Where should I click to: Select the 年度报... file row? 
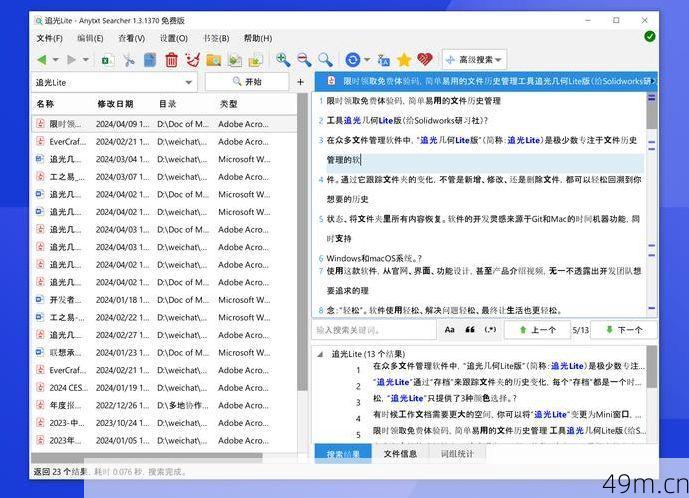tap(164, 405)
